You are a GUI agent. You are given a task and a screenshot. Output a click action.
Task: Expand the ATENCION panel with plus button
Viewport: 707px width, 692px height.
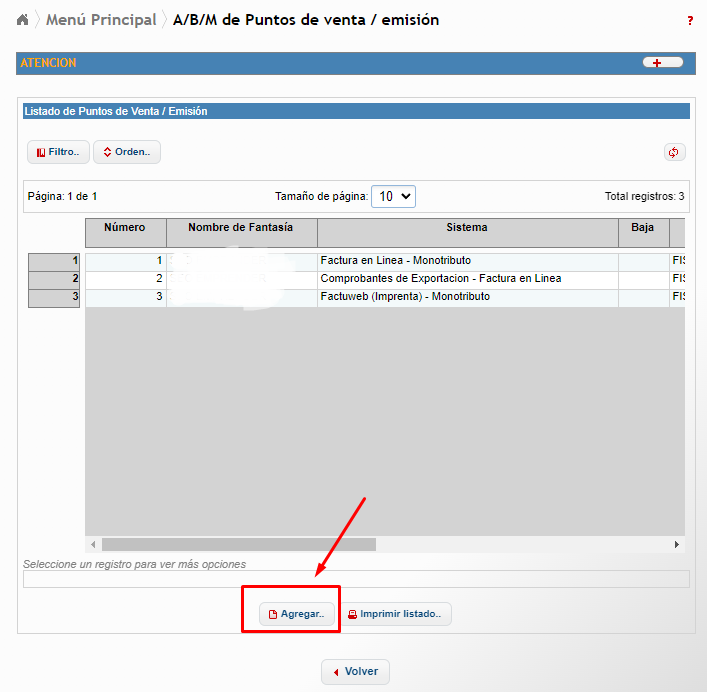click(x=662, y=63)
